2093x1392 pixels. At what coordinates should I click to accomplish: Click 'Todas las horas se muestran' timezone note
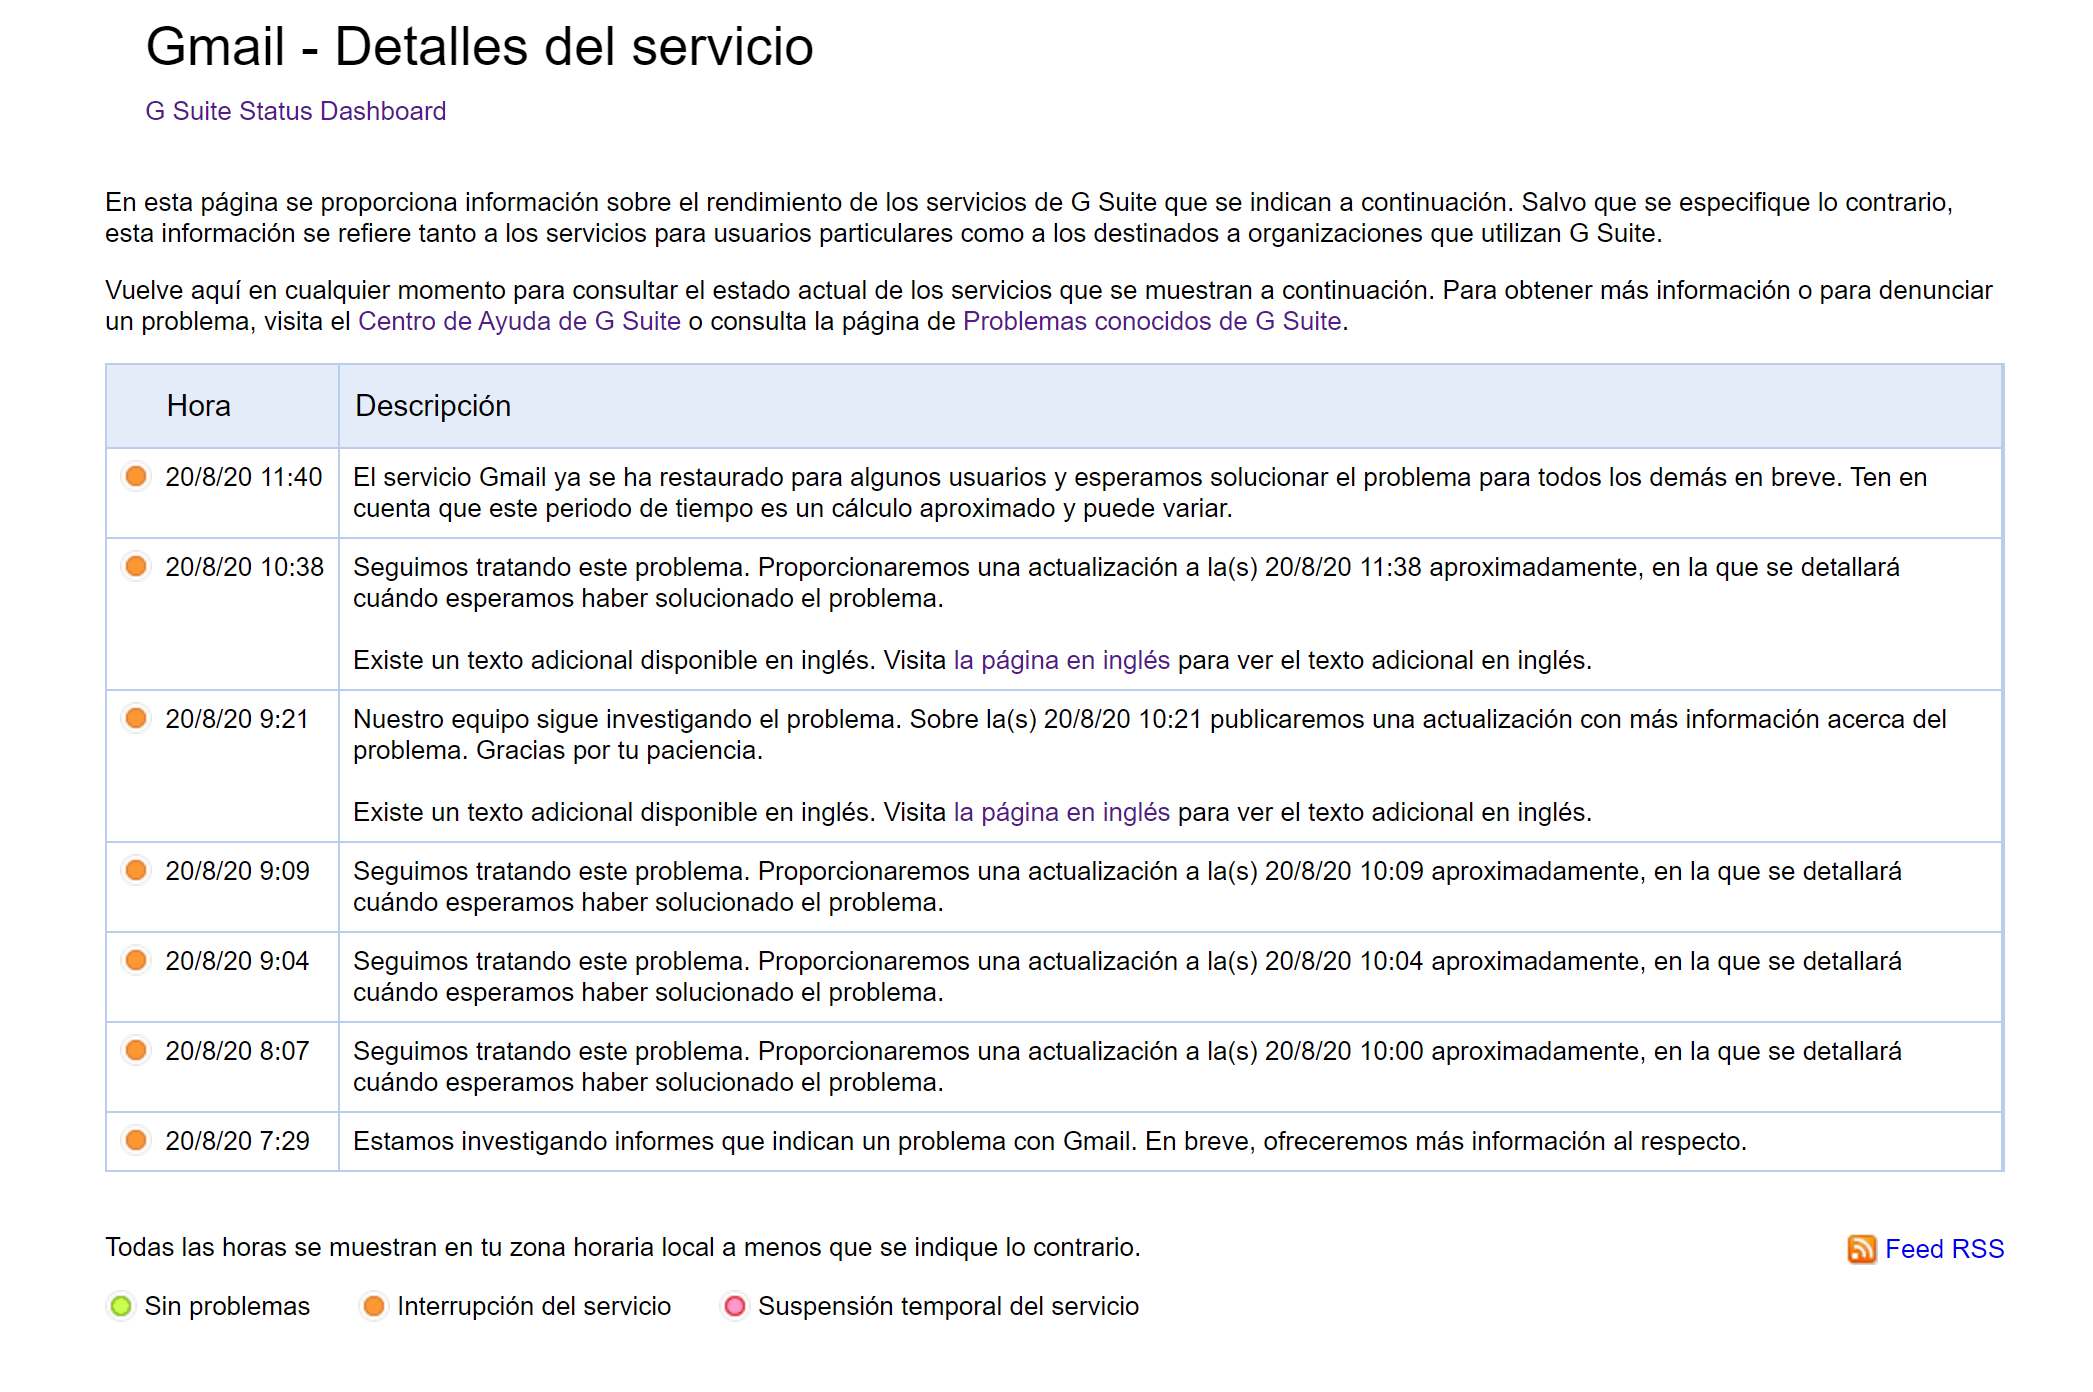(x=623, y=1247)
